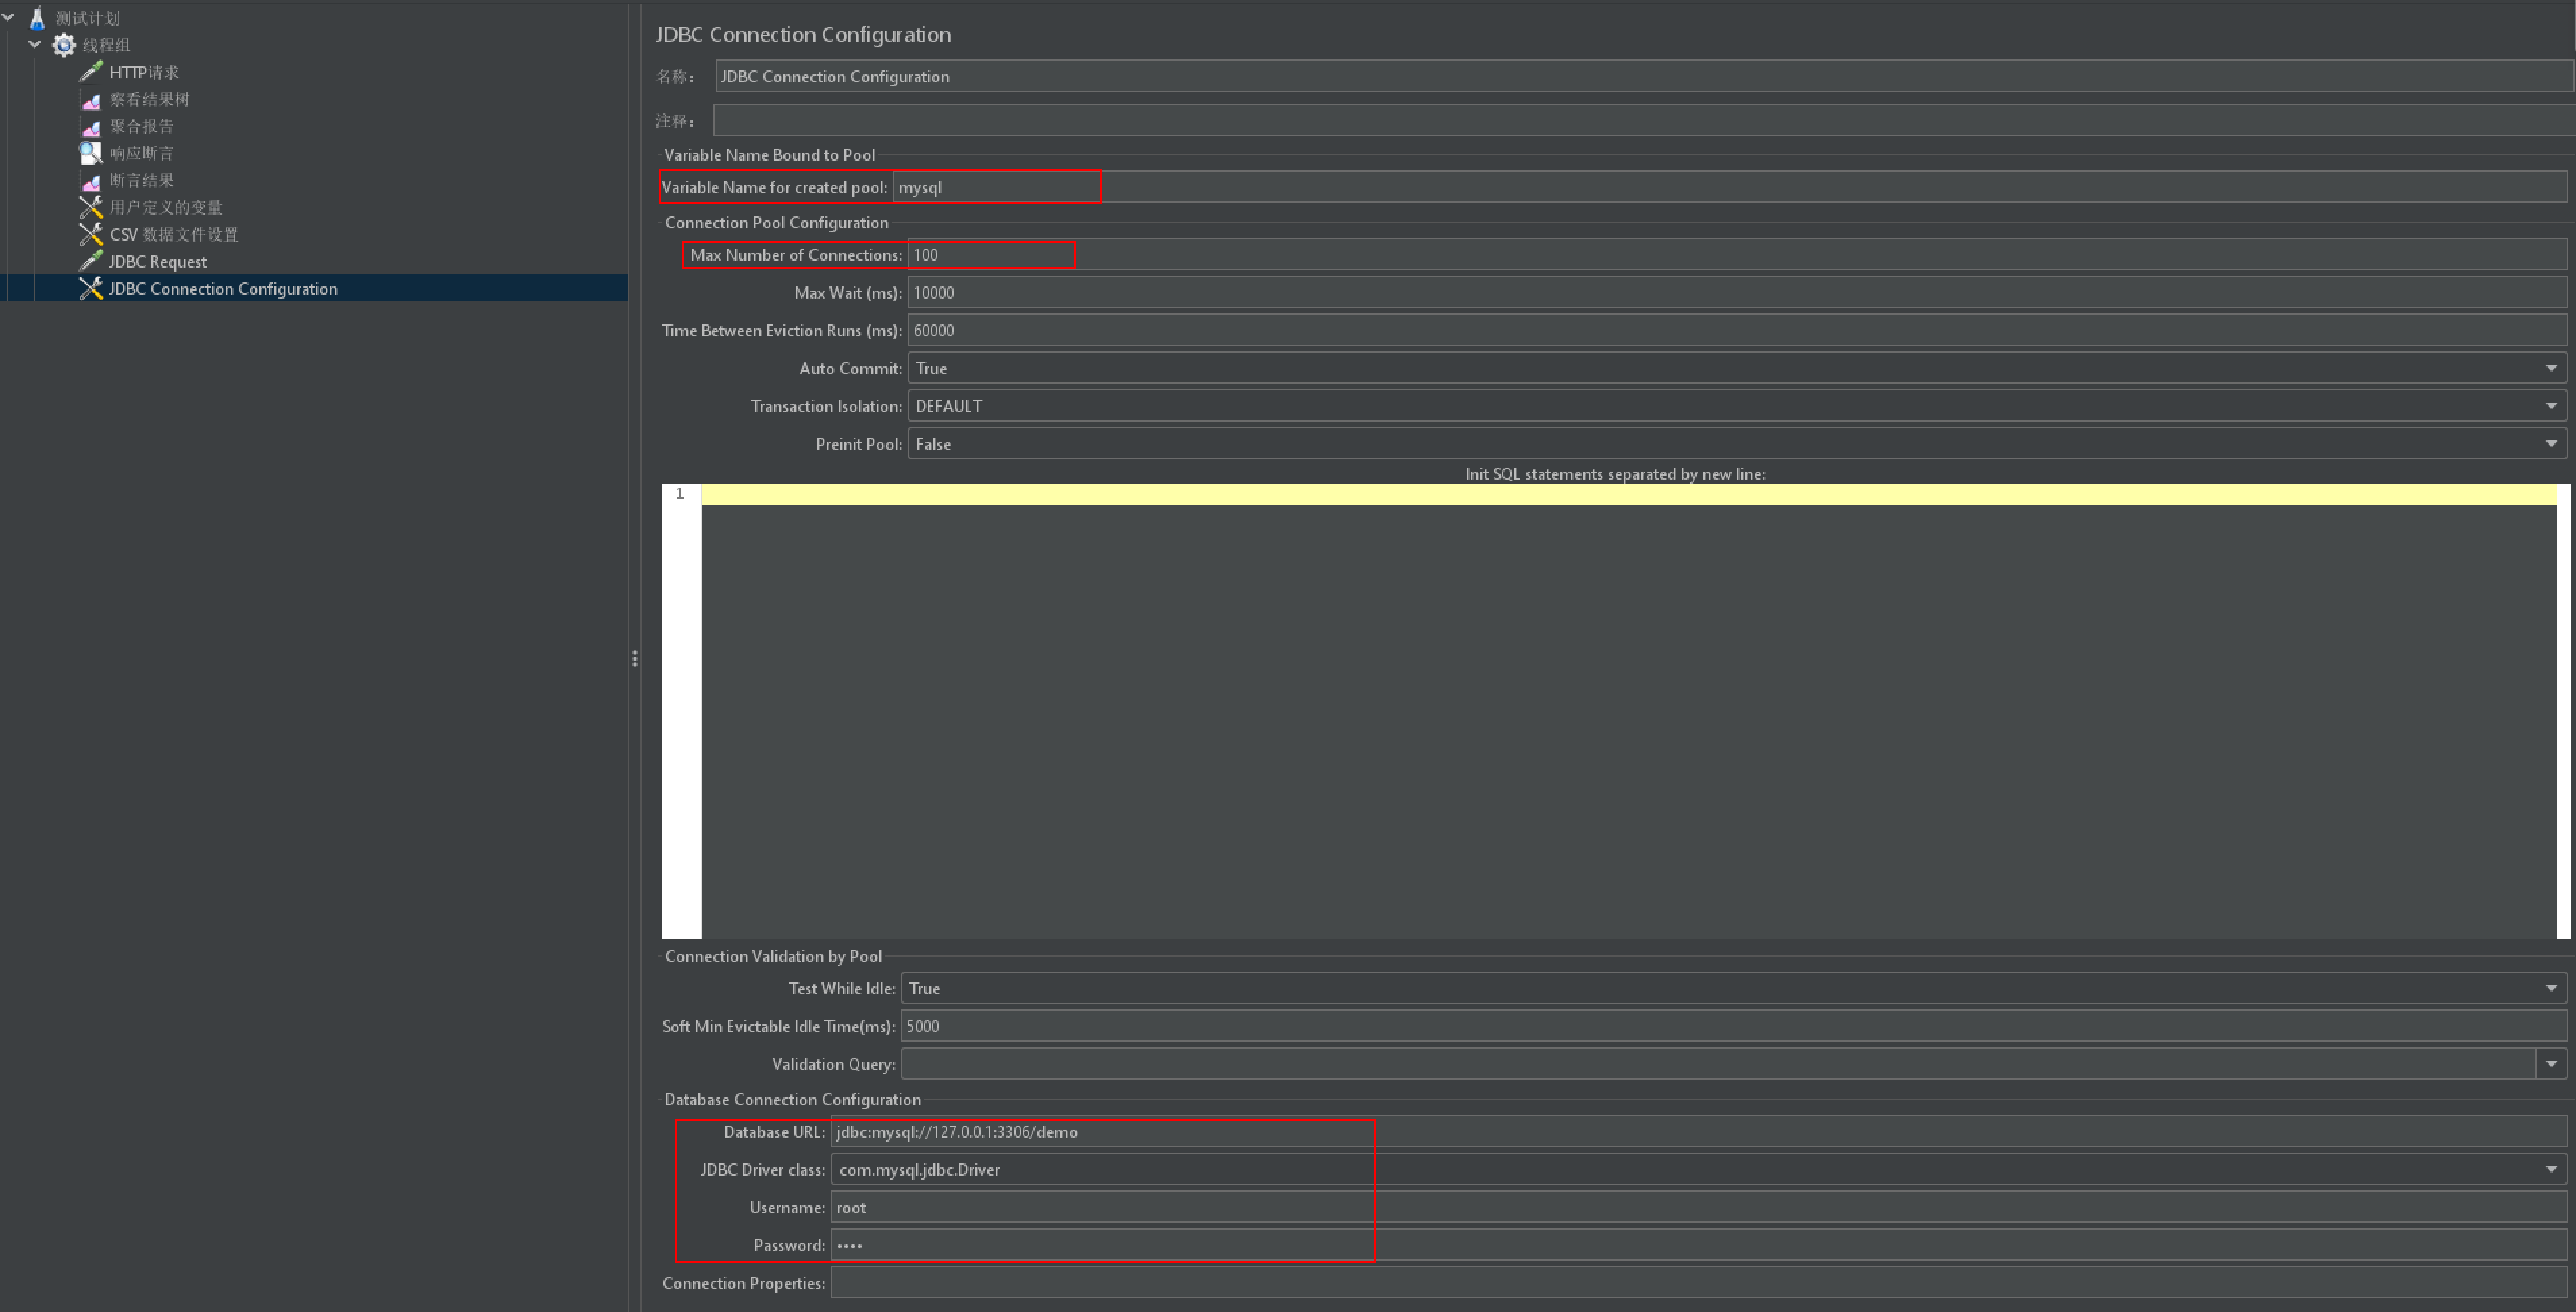Select 测试计划 label in the tree
Screen dimensions: 2576x1312
point(87,18)
